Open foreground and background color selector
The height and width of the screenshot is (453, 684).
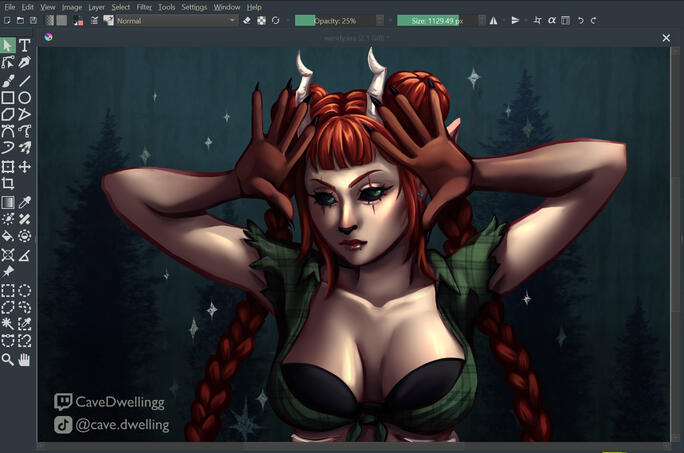tap(78, 21)
